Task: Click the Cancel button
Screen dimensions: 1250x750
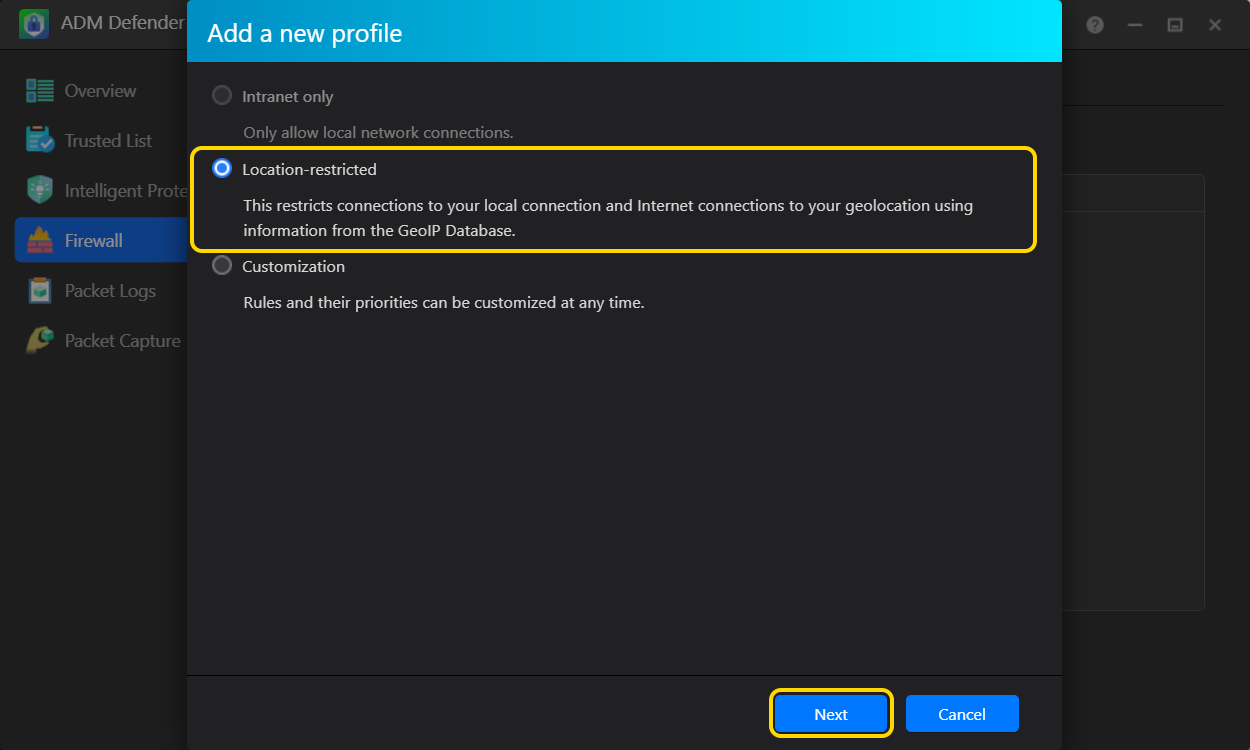Action: pos(962,714)
